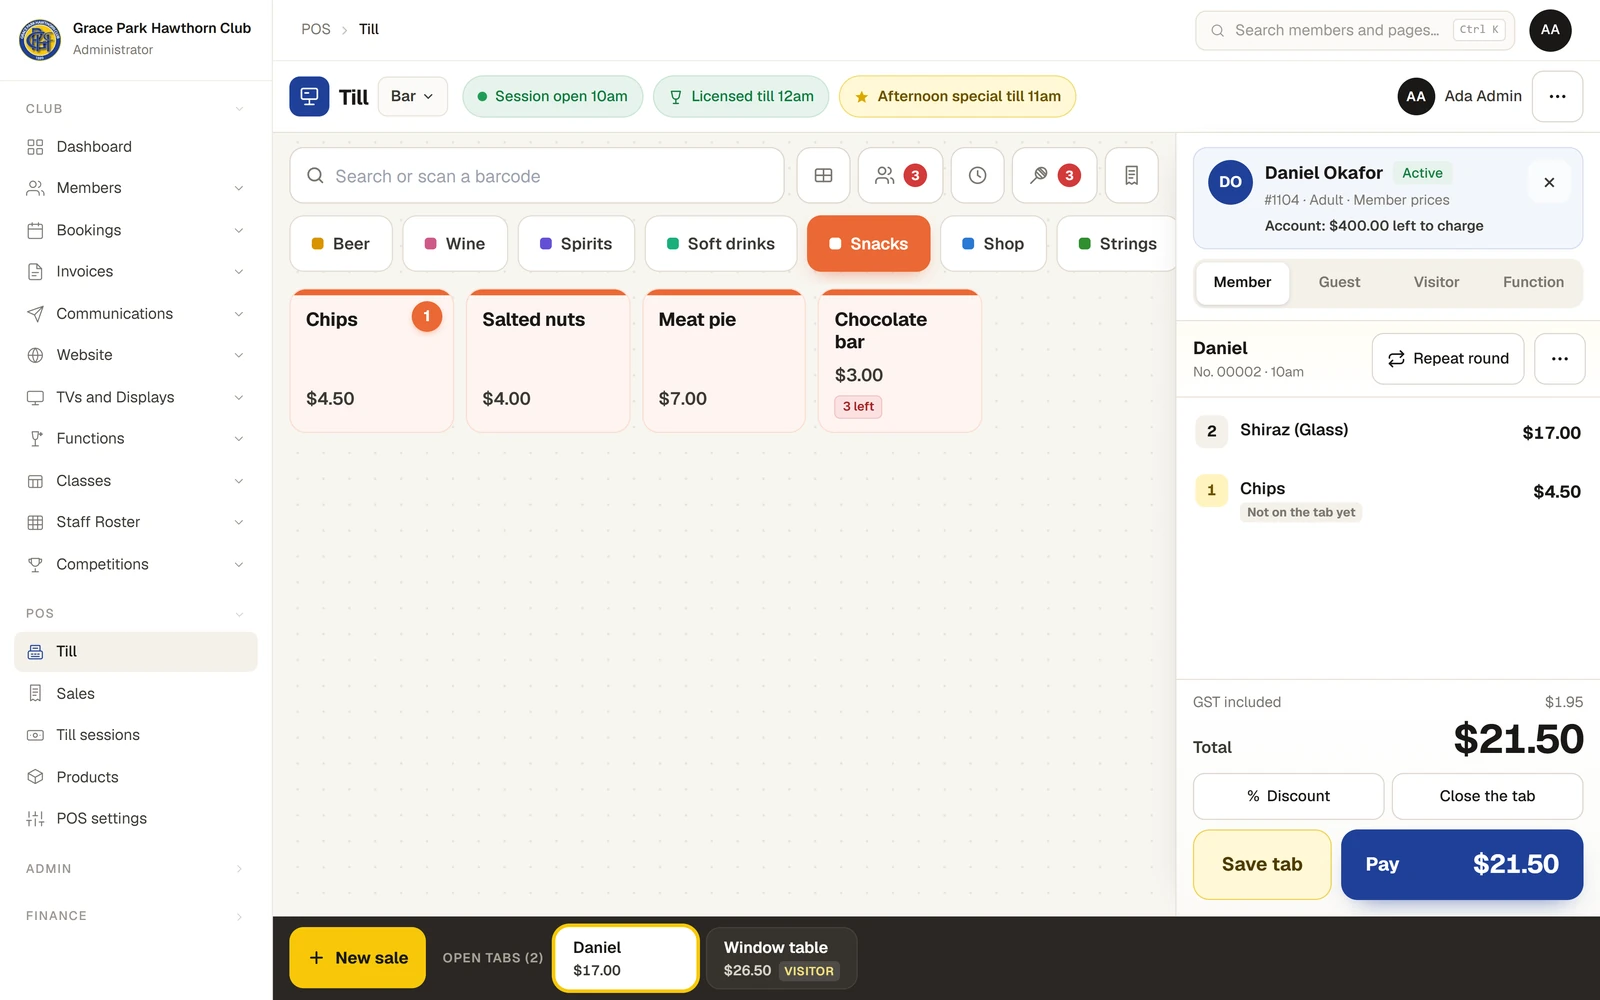This screenshot has height=1000, width=1600.
Task: Open the Window table open tab
Action: click(781, 958)
